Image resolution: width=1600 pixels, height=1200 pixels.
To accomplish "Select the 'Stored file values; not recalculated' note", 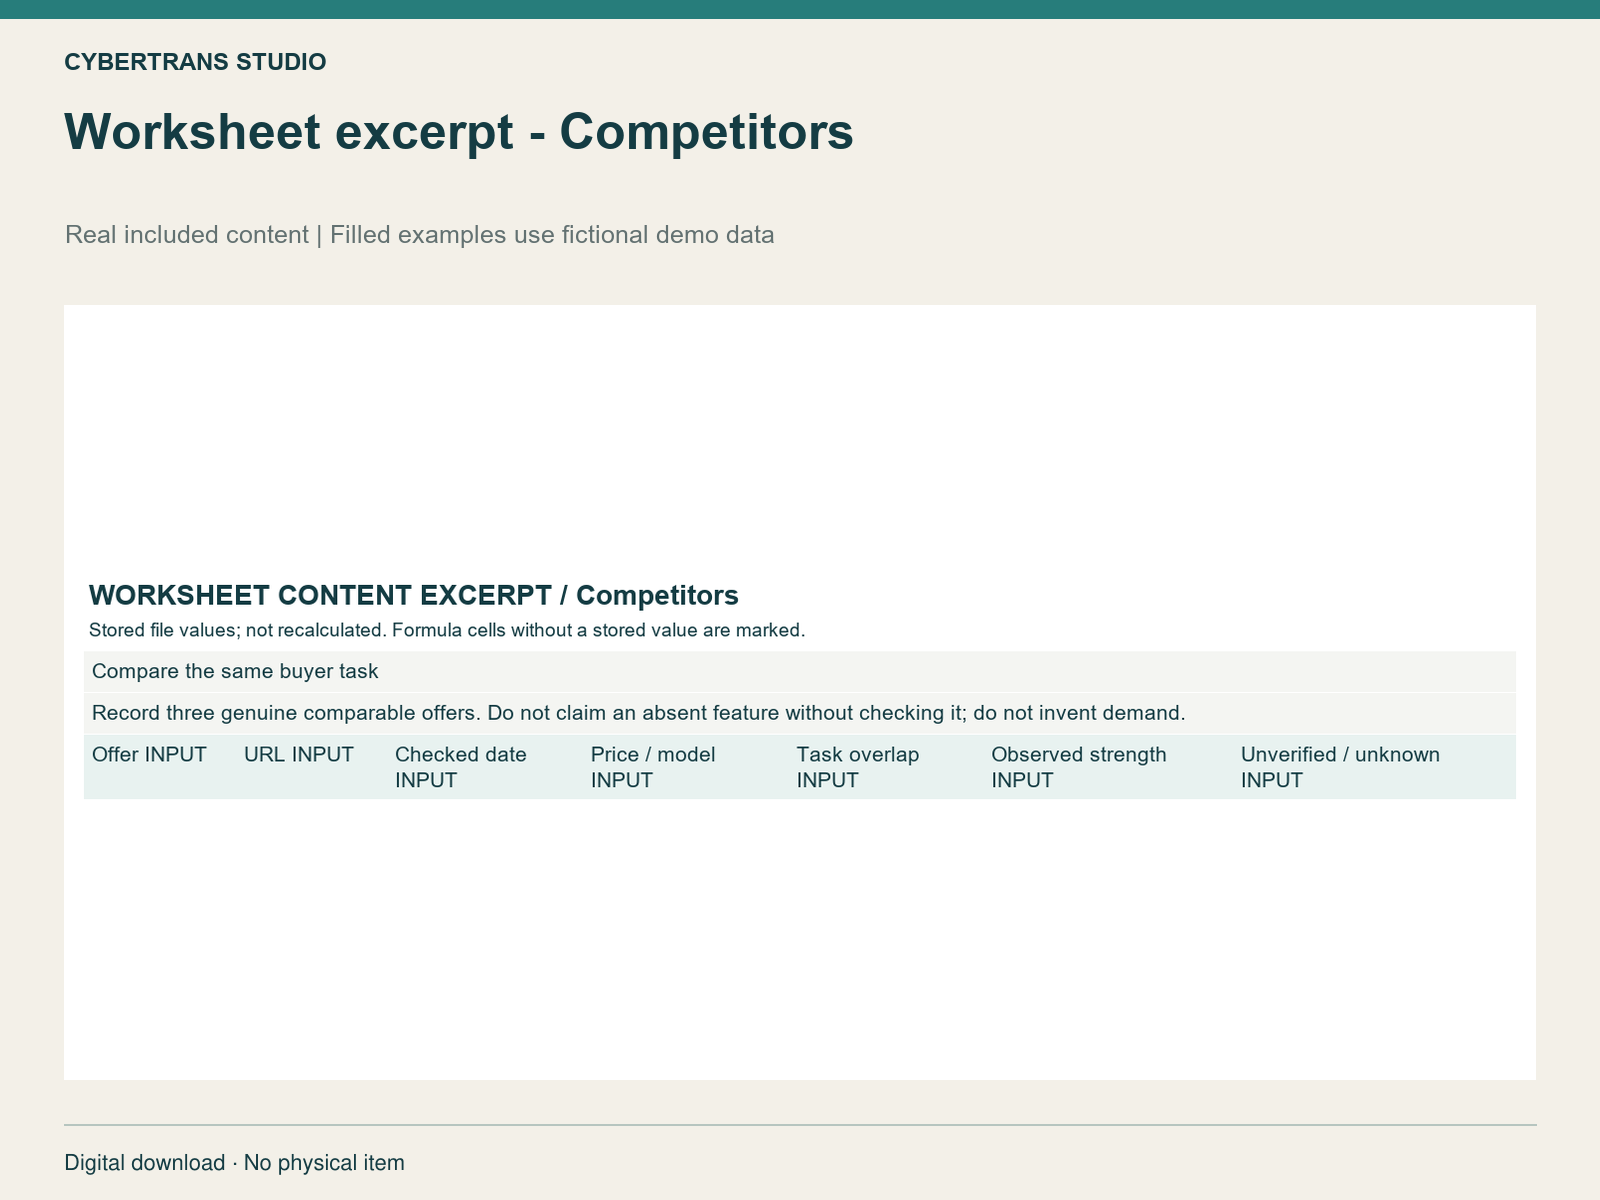I will [447, 630].
